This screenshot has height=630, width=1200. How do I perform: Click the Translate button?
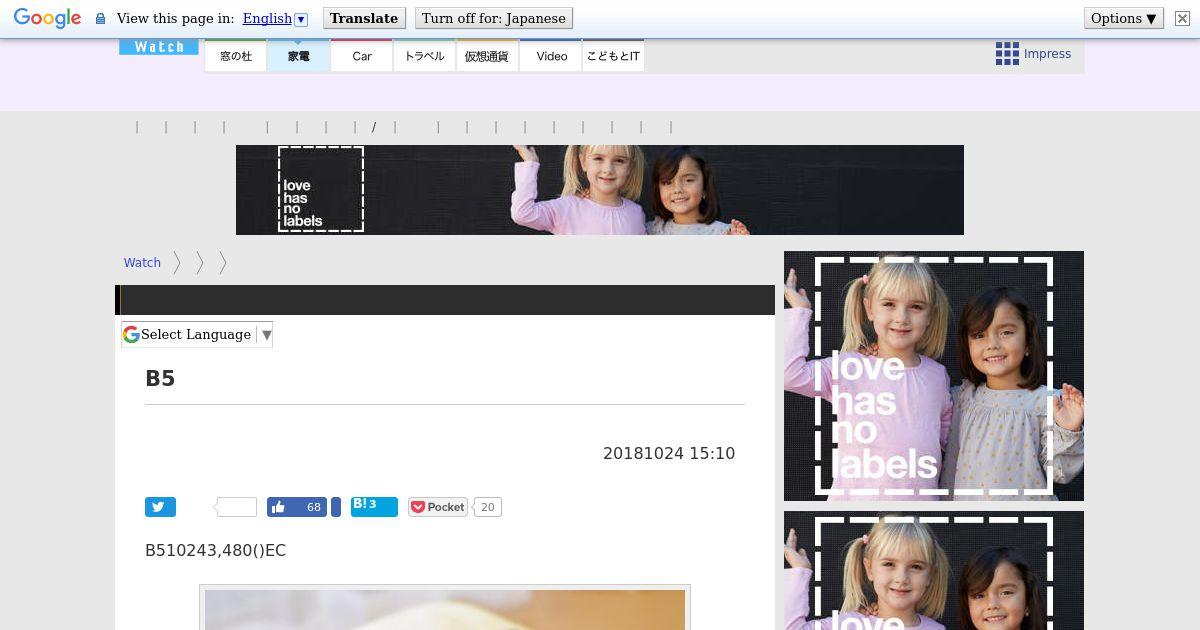(x=364, y=18)
